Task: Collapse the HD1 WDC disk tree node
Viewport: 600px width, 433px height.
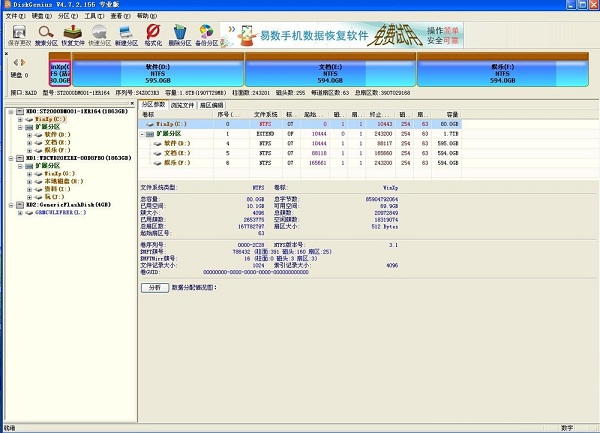Action: click(x=8, y=157)
